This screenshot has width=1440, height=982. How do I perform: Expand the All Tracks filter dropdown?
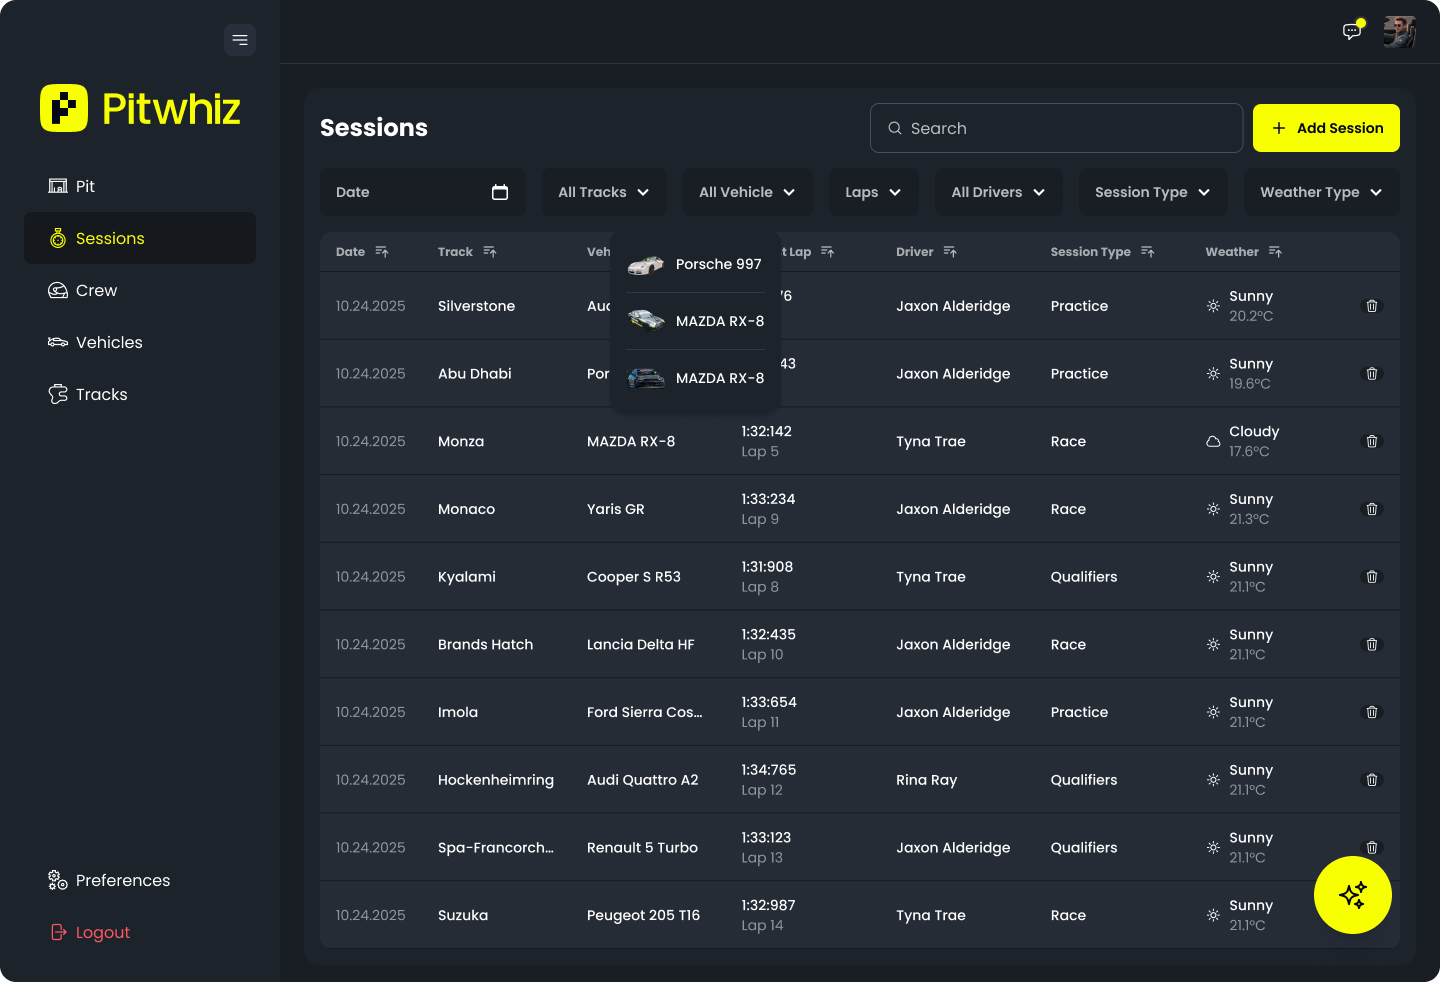pyautogui.click(x=604, y=192)
